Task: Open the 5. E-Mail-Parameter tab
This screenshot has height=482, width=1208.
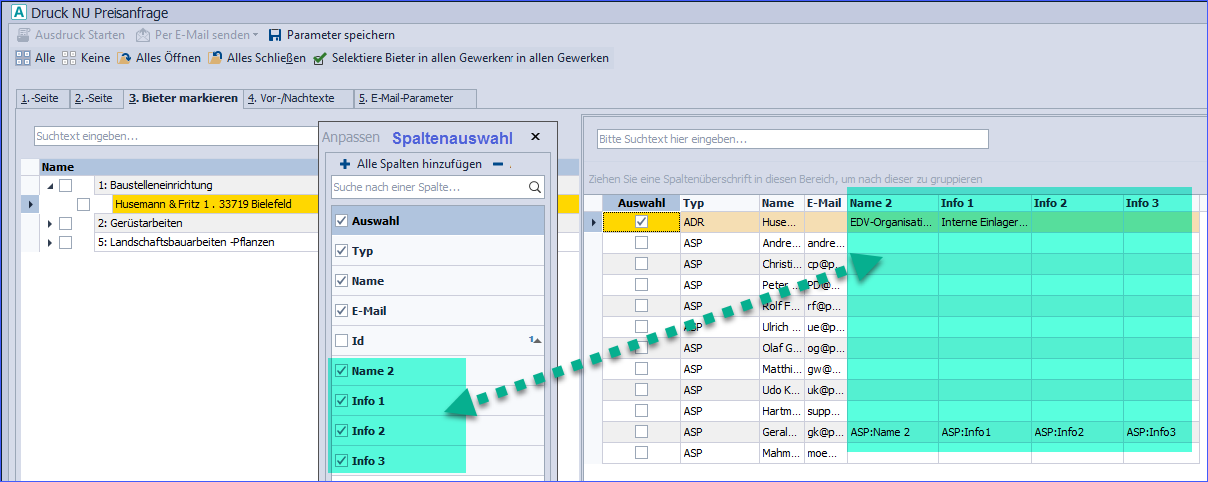Action: (x=412, y=98)
